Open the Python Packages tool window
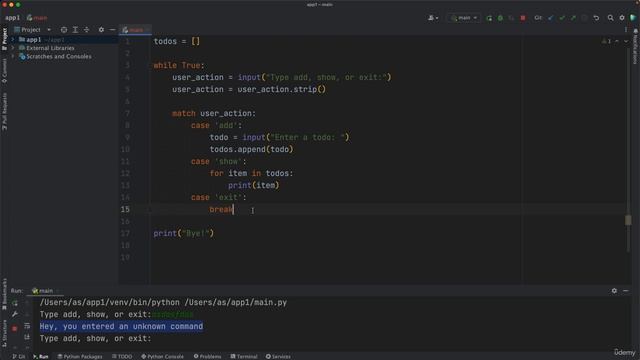 point(80,356)
